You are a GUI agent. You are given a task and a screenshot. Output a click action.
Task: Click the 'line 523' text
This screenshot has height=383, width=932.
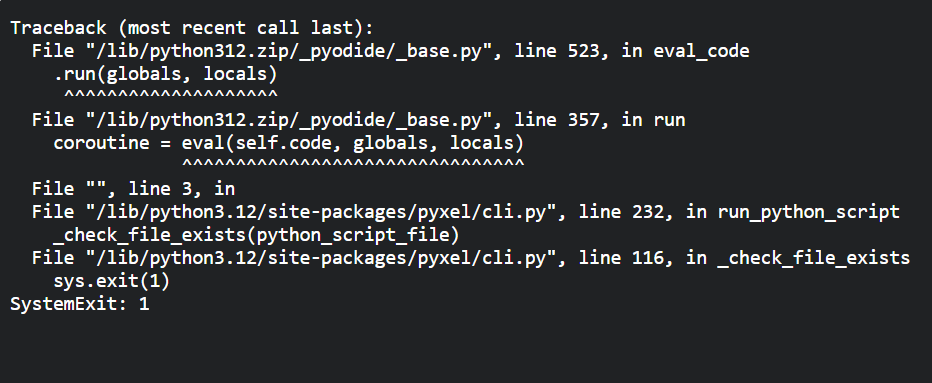click(558, 51)
